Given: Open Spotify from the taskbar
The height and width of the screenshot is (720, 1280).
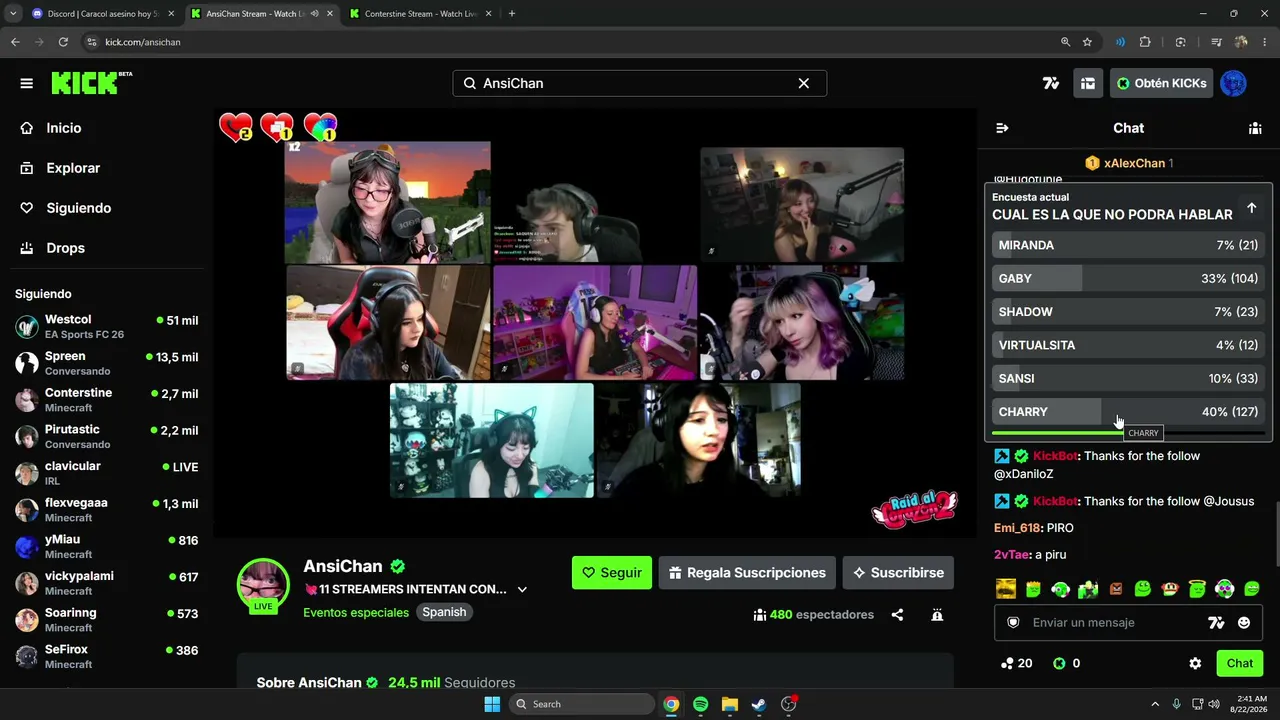Looking at the screenshot, I should point(700,704).
